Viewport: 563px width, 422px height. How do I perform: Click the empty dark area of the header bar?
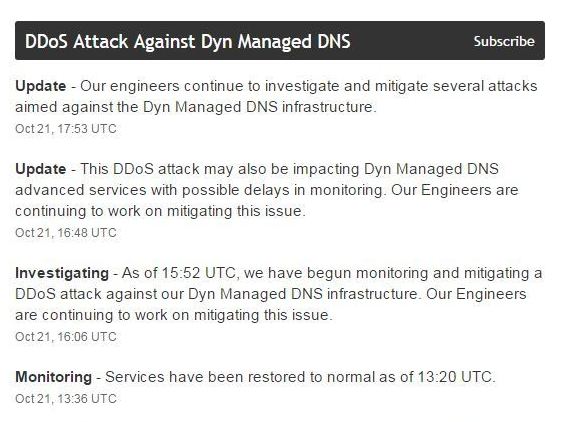(x=411, y=41)
